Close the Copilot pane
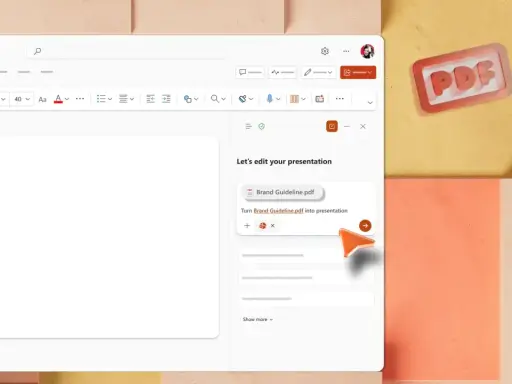Image resolution: width=512 pixels, height=384 pixels. point(363,126)
